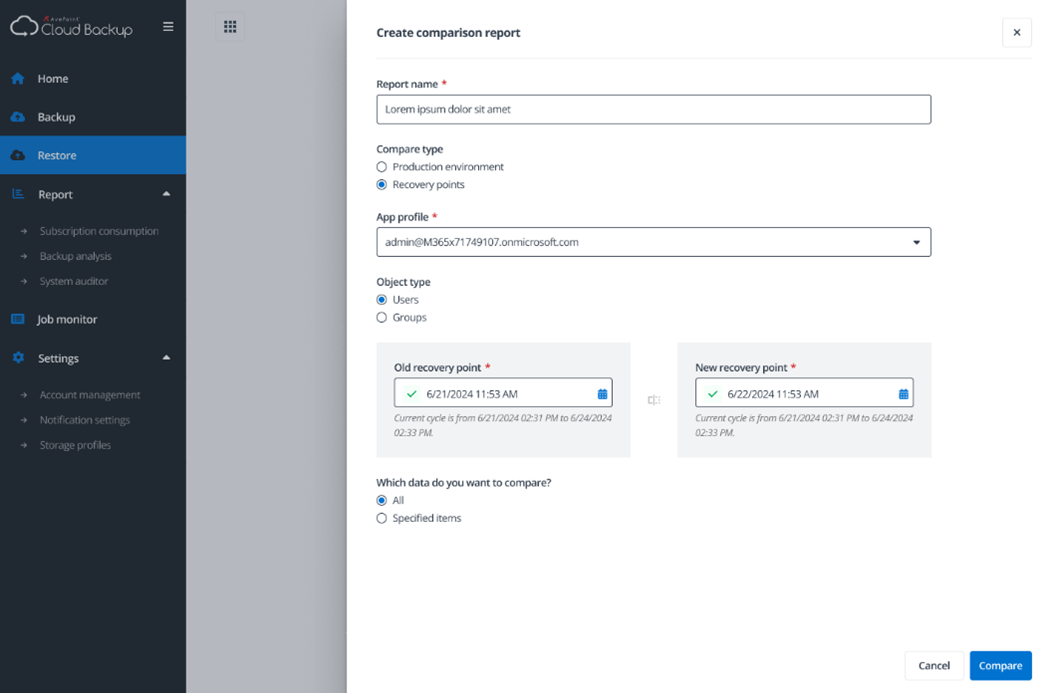Open the App profile dropdown
This screenshot has height=693, width=1057.
[x=653, y=242]
